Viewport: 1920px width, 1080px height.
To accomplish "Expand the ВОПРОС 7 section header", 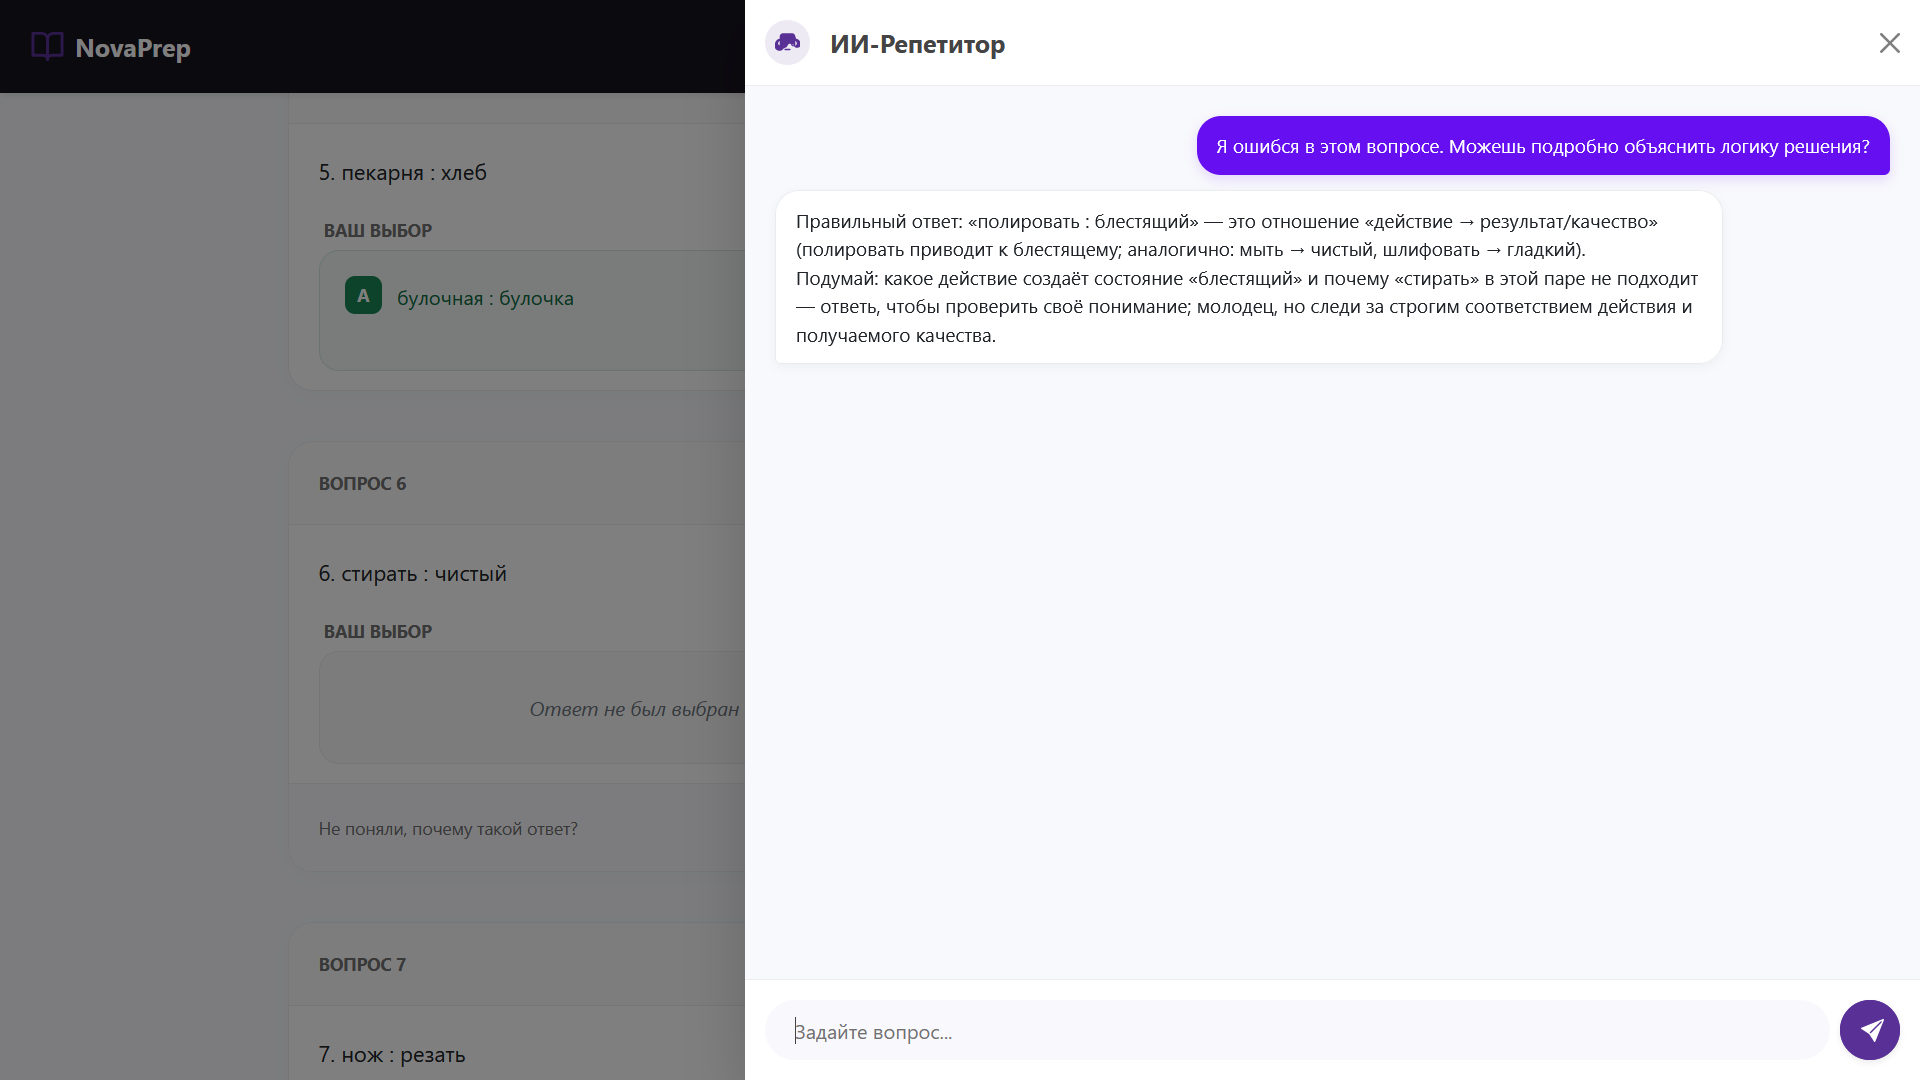I will (363, 964).
